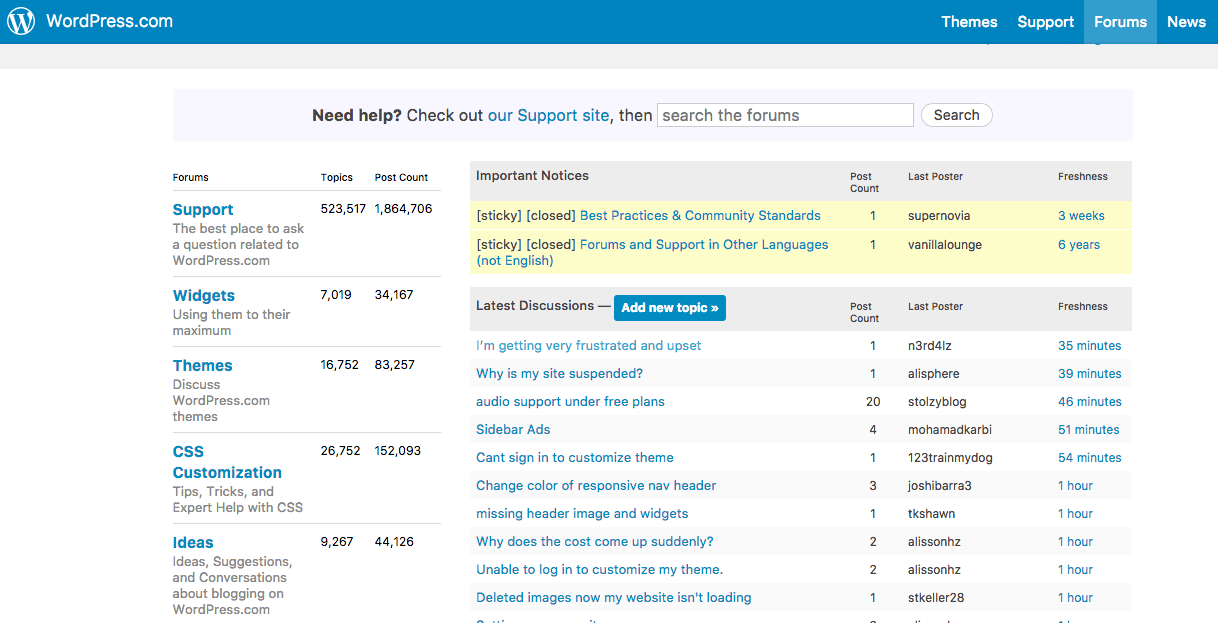Select last poster name stolzyblog
The width and height of the screenshot is (1218, 623).
[937, 401]
